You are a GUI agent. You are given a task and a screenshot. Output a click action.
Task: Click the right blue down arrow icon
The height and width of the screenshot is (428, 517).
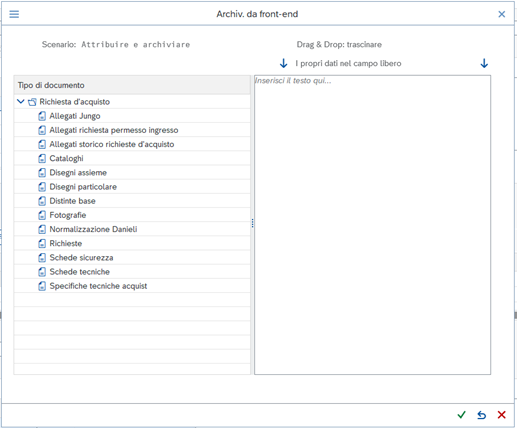pyautogui.click(x=484, y=63)
